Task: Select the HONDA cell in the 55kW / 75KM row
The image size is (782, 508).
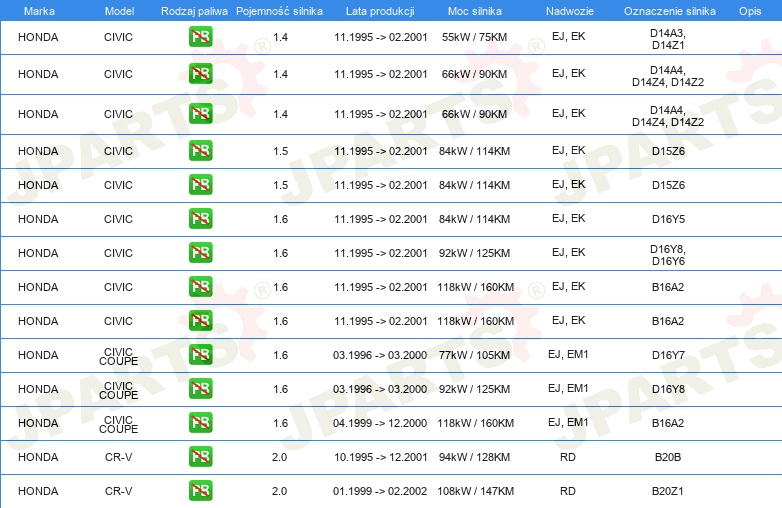Action: click(x=38, y=37)
